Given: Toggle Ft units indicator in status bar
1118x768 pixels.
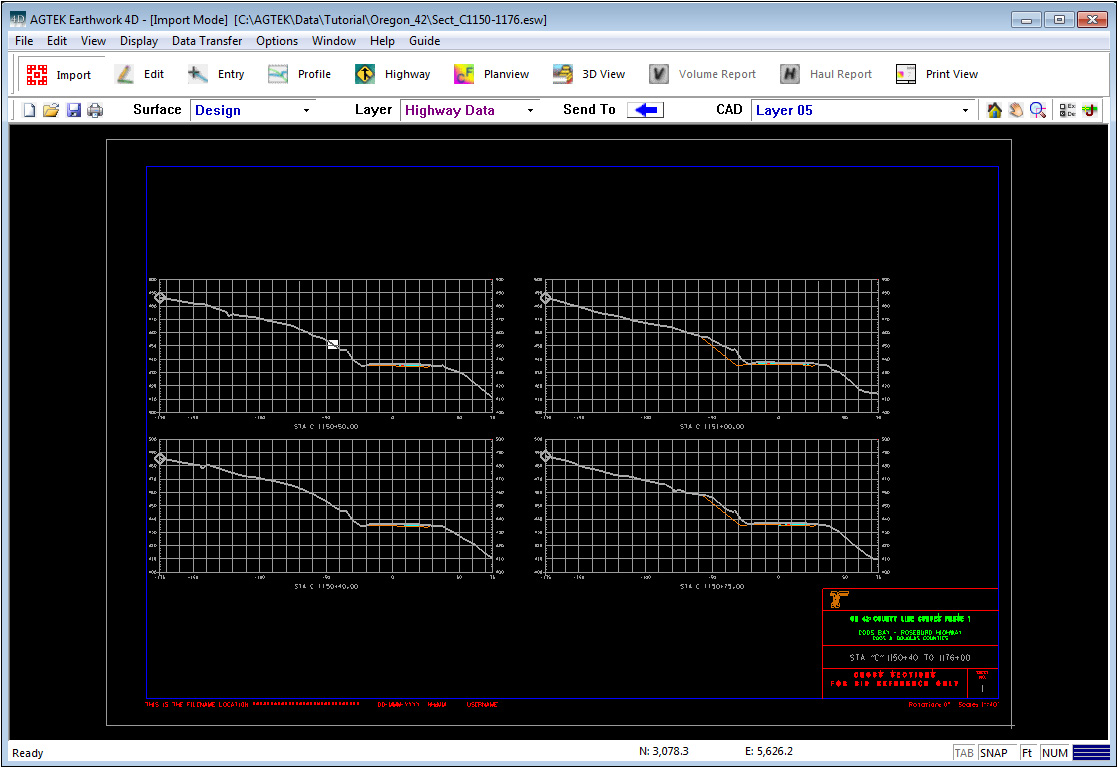Looking at the screenshot, I should click(x=1027, y=753).
